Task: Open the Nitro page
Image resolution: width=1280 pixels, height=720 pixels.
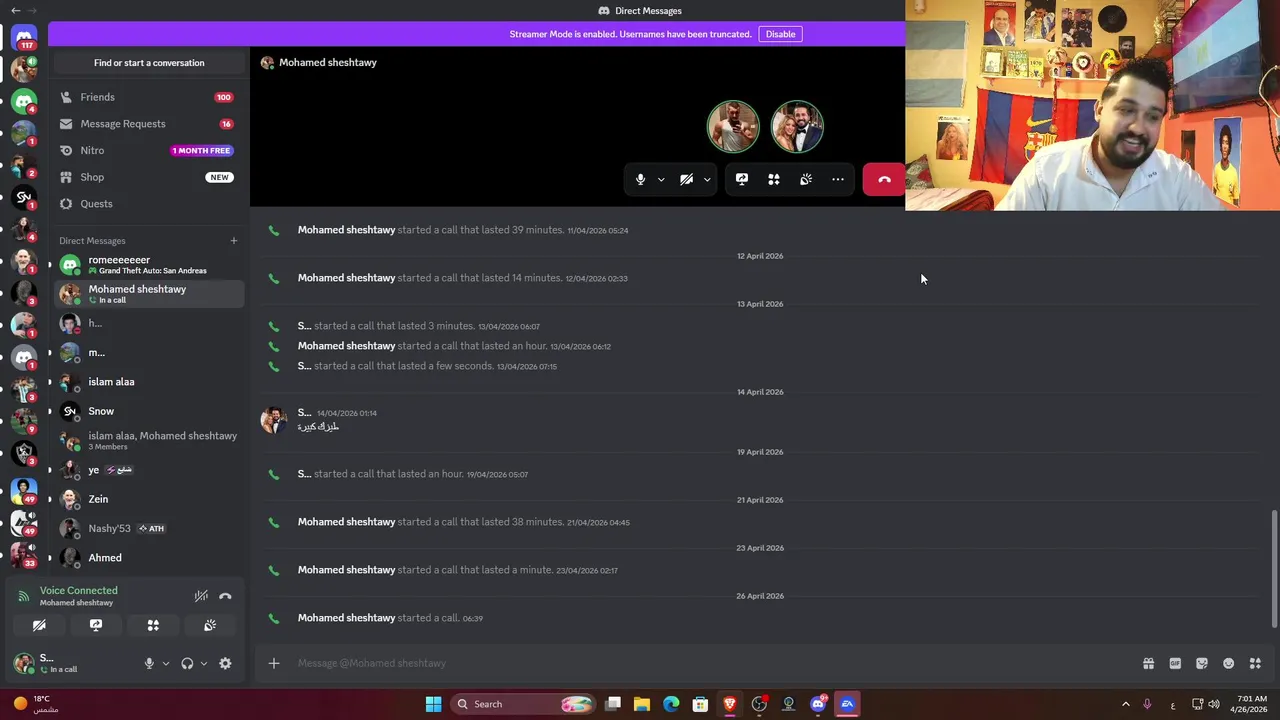Action: [148, 150]
